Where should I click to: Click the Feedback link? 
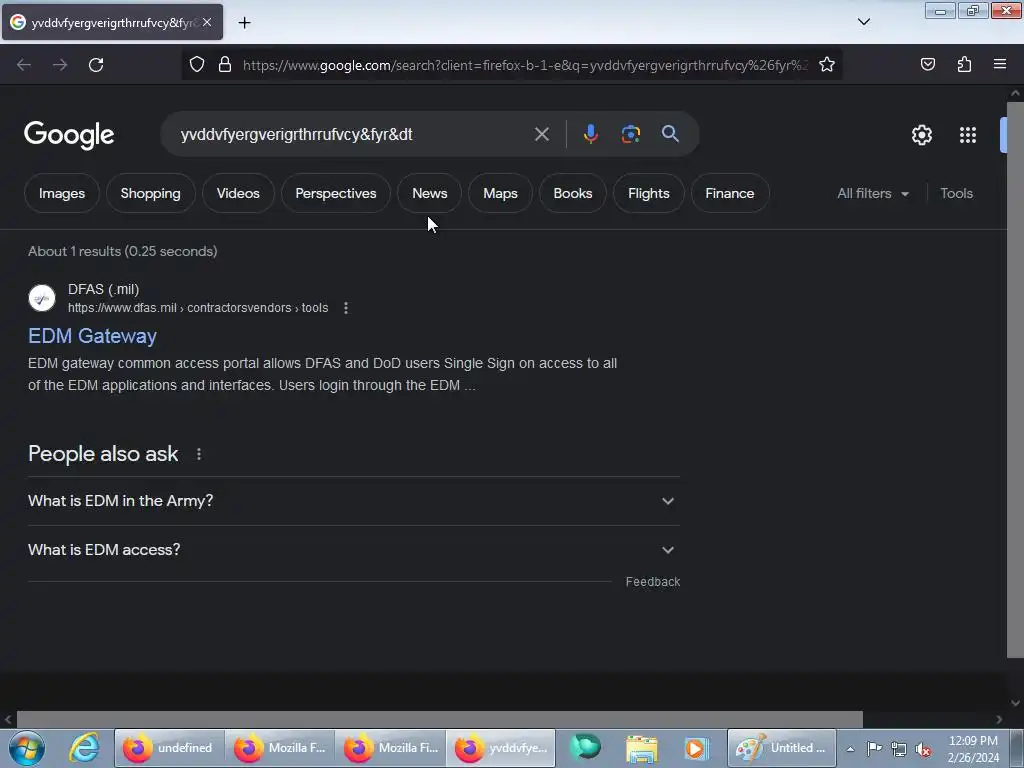point(652,582)
